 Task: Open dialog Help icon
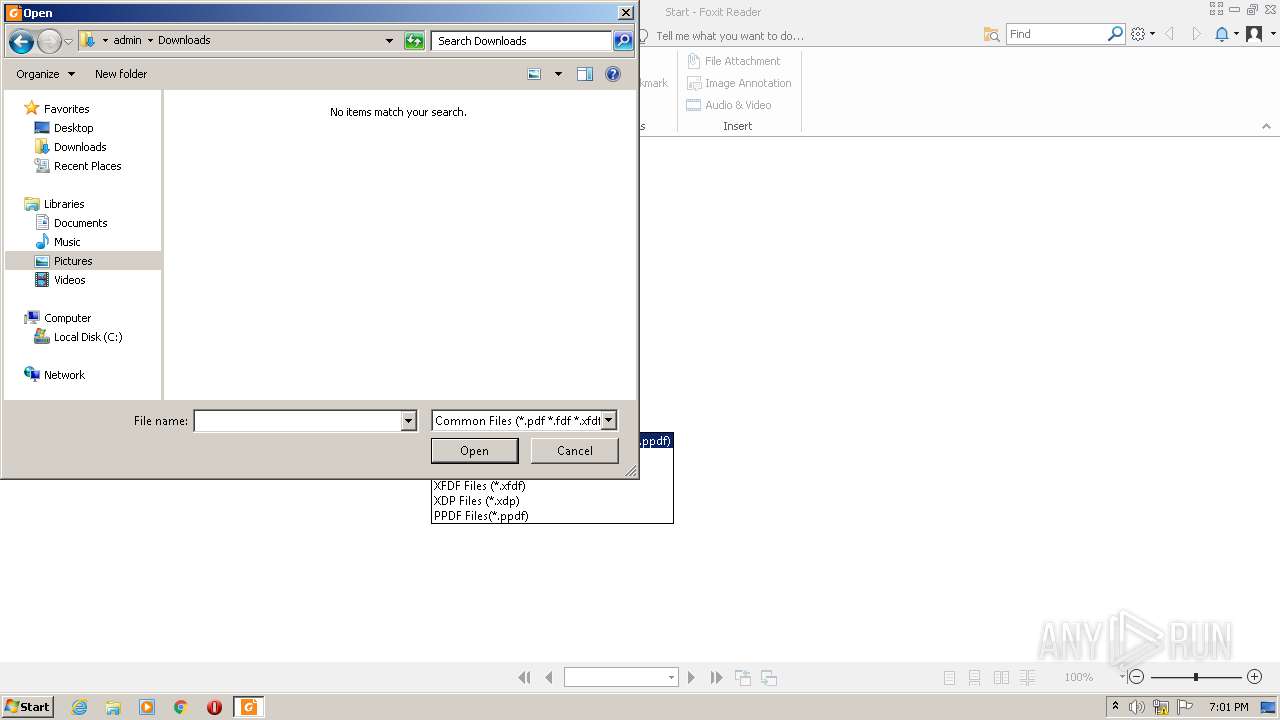click(x=613, y=74)
